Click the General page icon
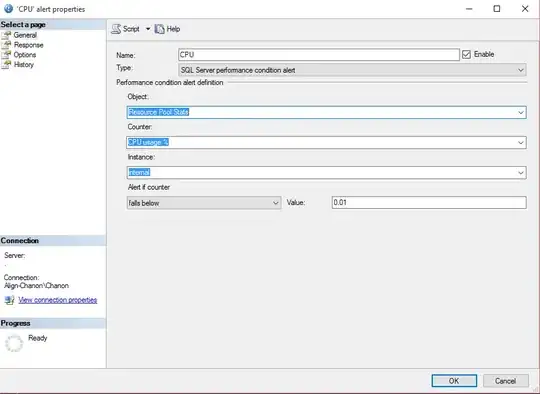 (x=6, y=35)
